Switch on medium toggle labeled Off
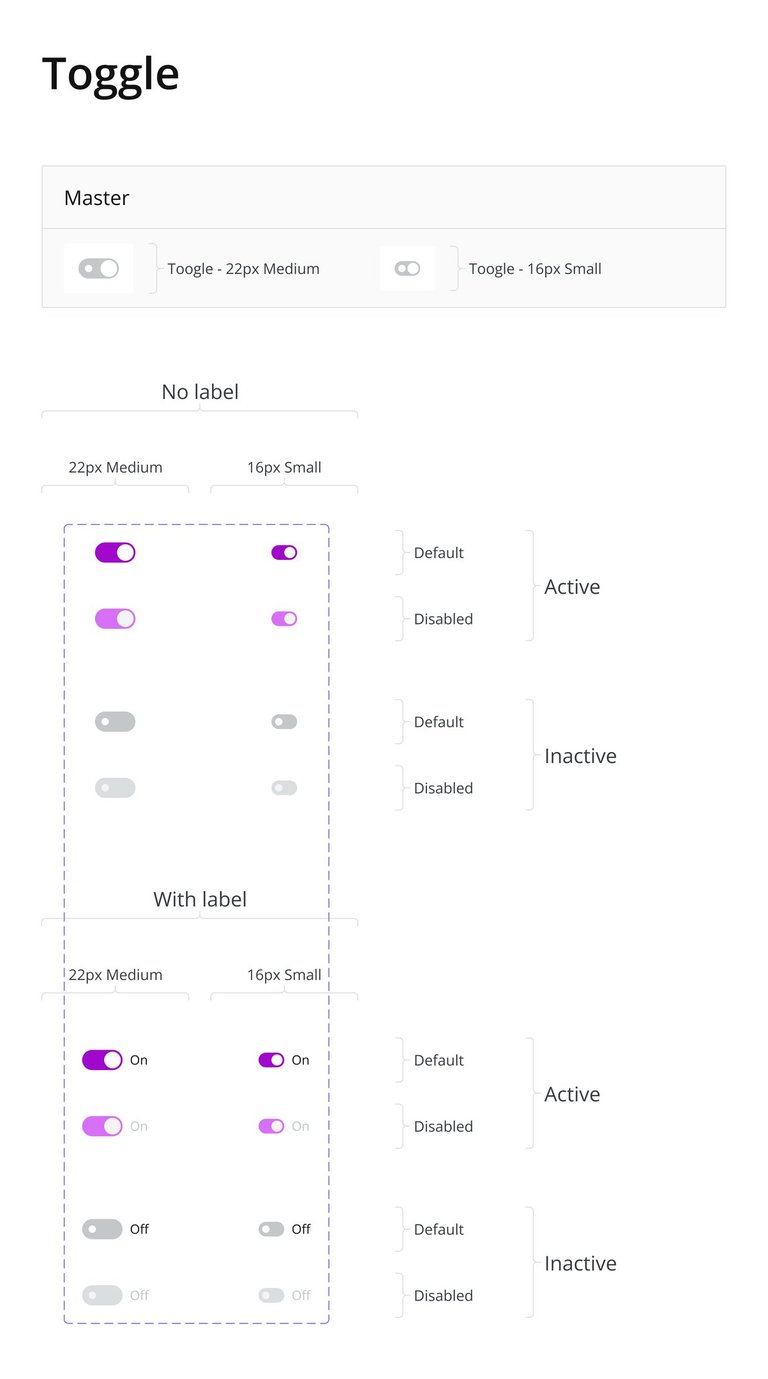 [x=102, y=1229]
